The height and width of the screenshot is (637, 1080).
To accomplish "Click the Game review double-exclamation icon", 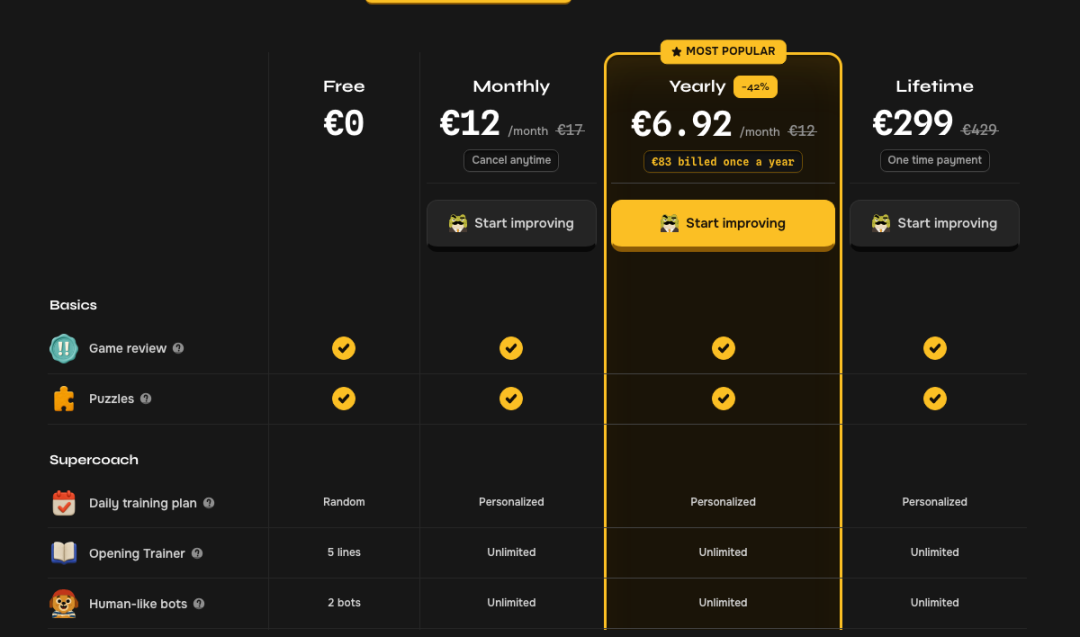I will [63, 348].
